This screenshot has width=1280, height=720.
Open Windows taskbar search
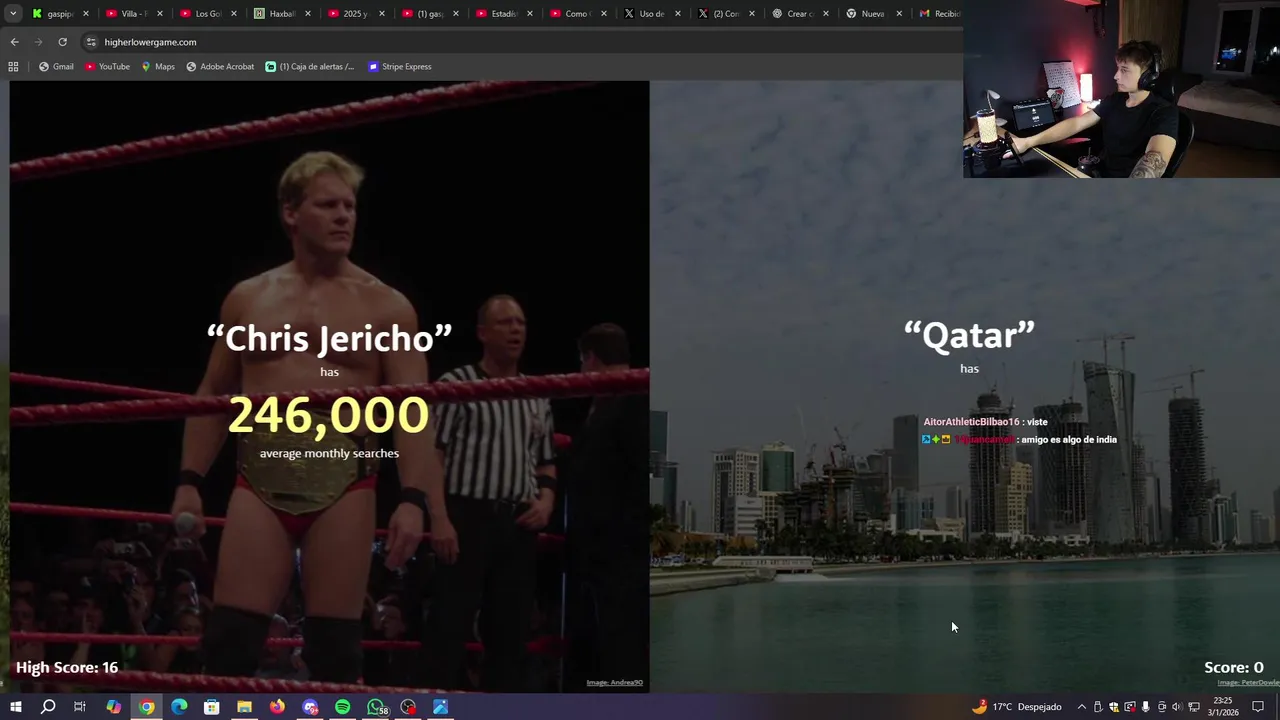tap(48, 707)
